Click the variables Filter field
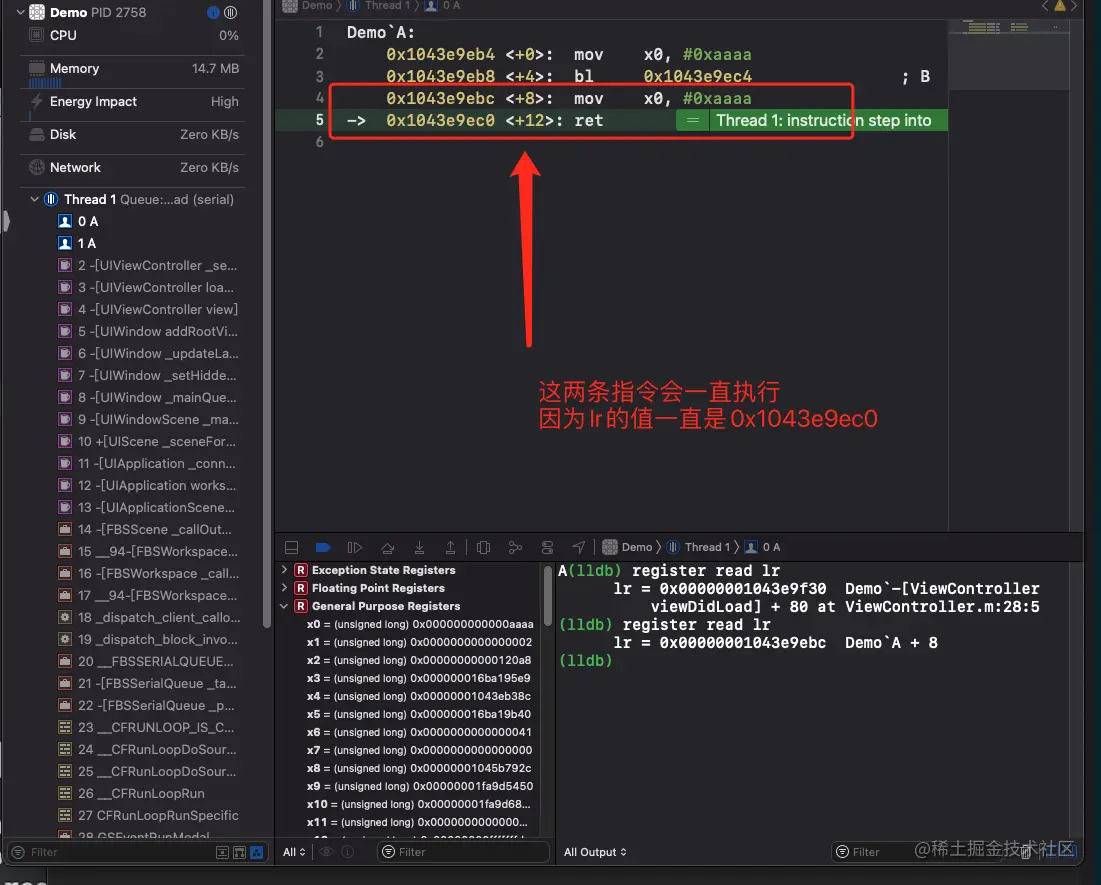1101x885 pixels. 463,852
